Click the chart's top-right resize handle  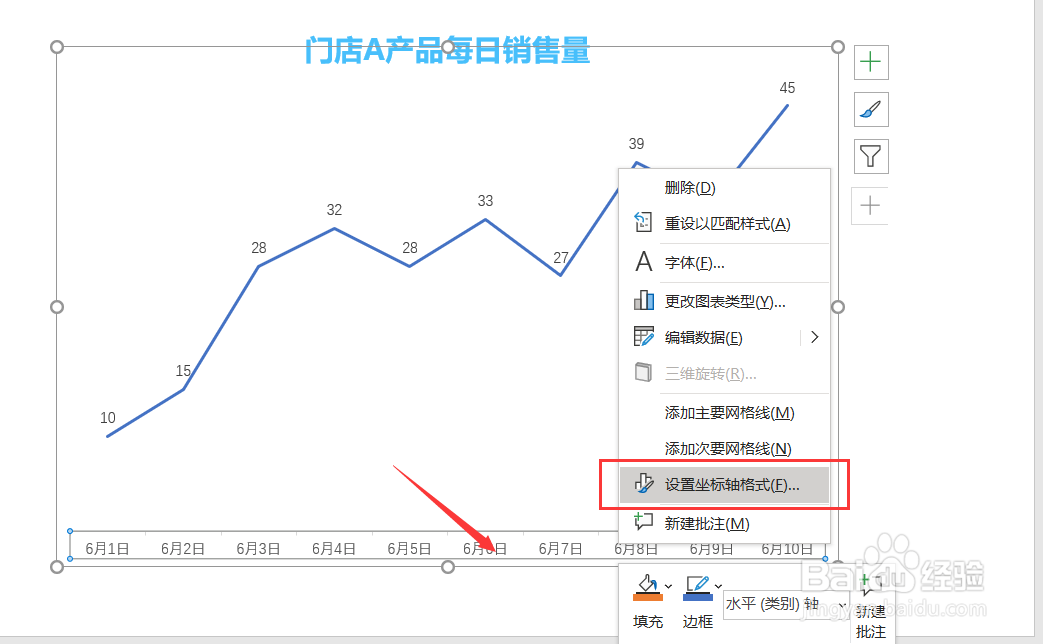tap(838, 47)
